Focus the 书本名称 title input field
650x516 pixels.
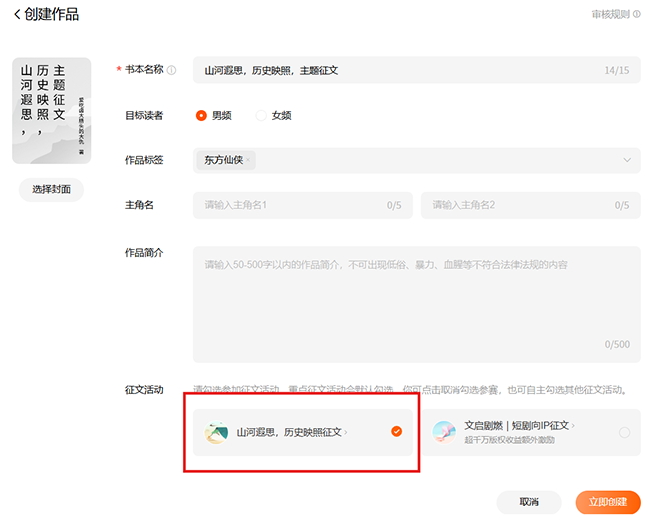[x=400, y=71]
